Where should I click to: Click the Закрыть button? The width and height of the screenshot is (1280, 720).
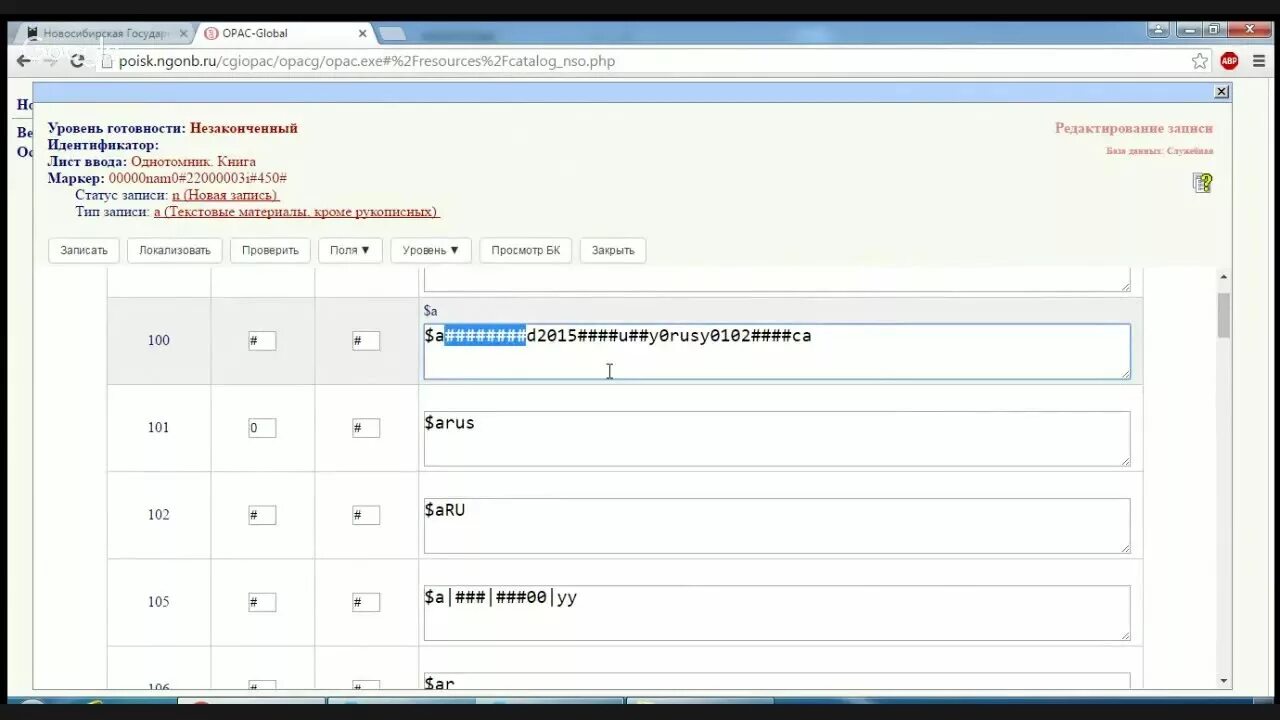[x=613, y=250]
